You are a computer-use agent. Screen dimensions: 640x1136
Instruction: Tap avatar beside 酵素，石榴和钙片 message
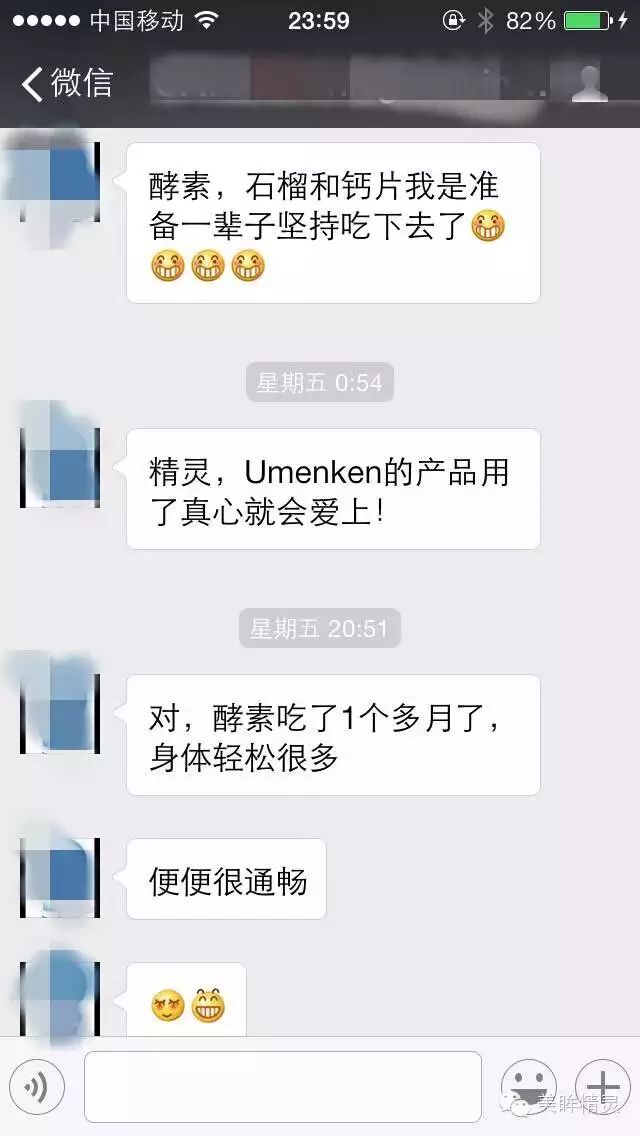(x=59, y=182)
